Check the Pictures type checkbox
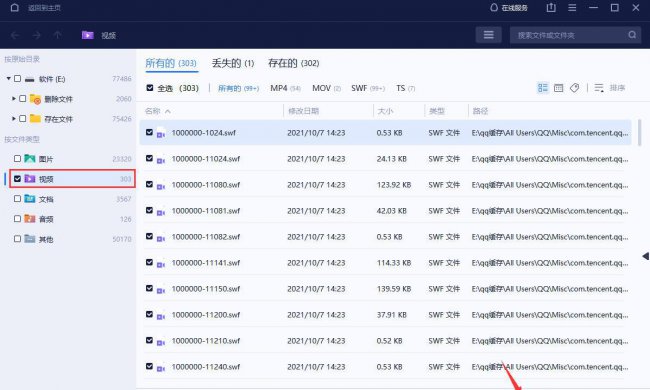650x390 pixels. pyautogui.click(x=17, y=158)
